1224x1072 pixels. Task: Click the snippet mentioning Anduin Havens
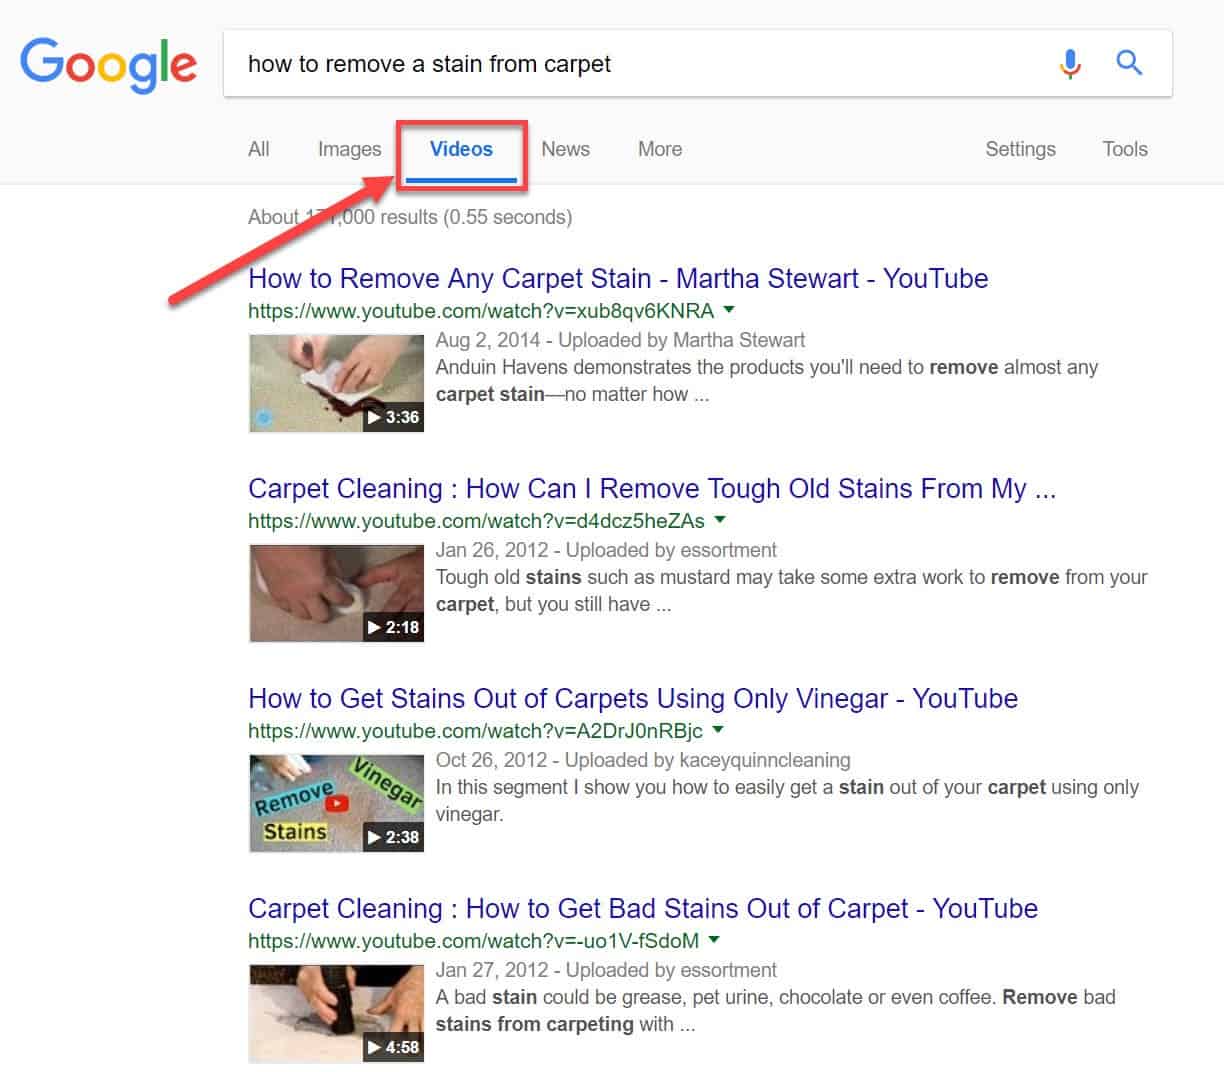[767, 381]
